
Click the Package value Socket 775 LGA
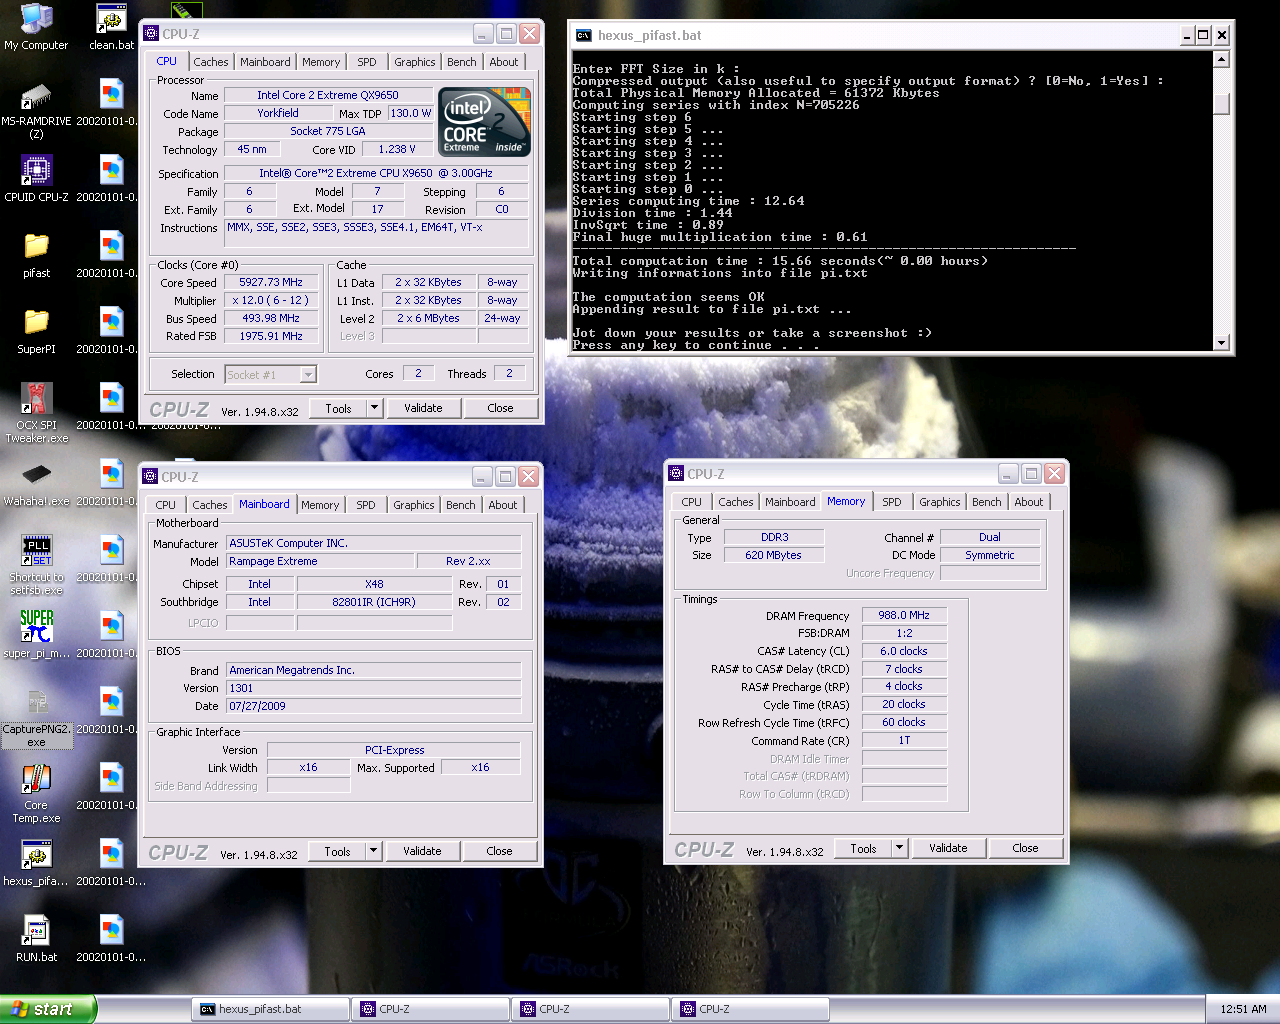click(x=328, y=131)
